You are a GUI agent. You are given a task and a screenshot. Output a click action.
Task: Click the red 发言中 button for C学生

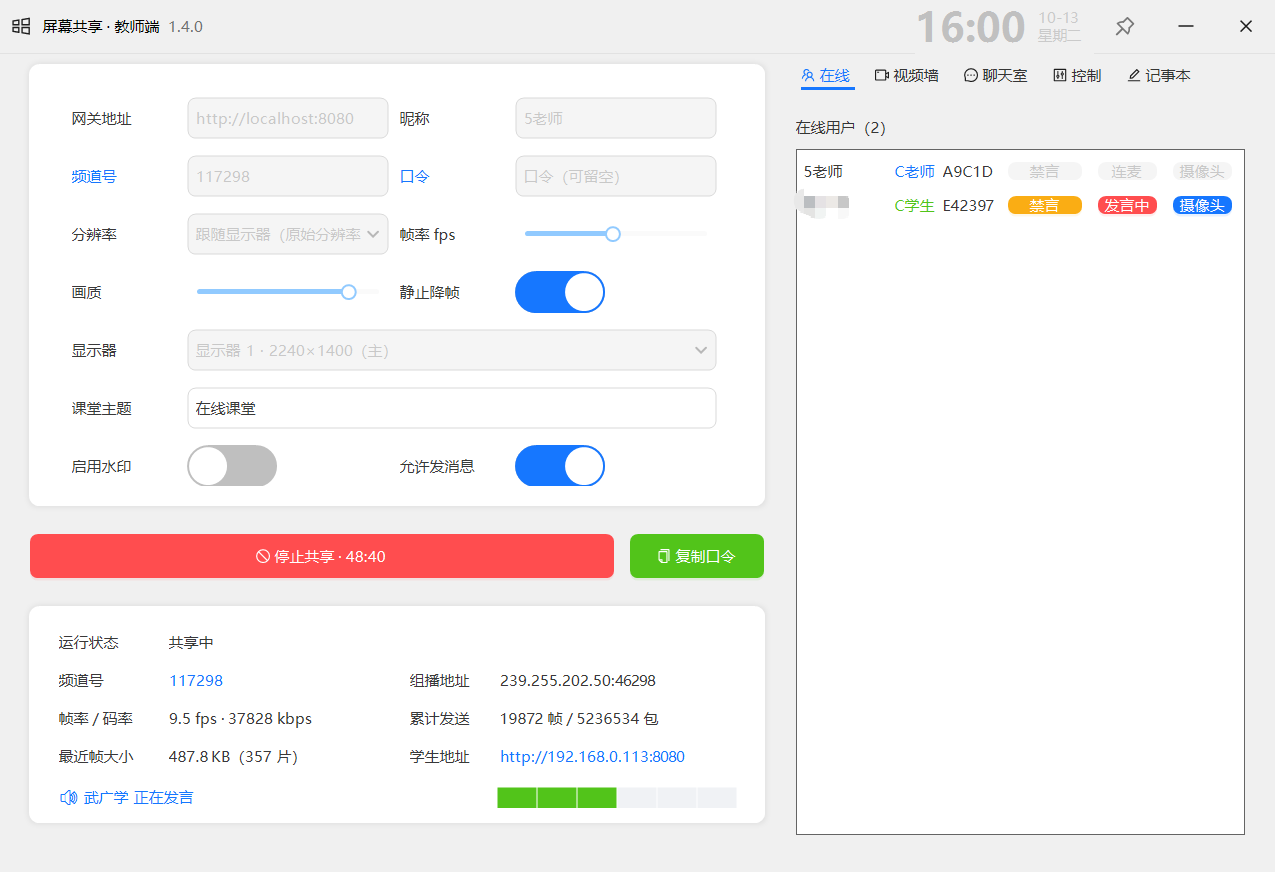tap(1127, 205)
